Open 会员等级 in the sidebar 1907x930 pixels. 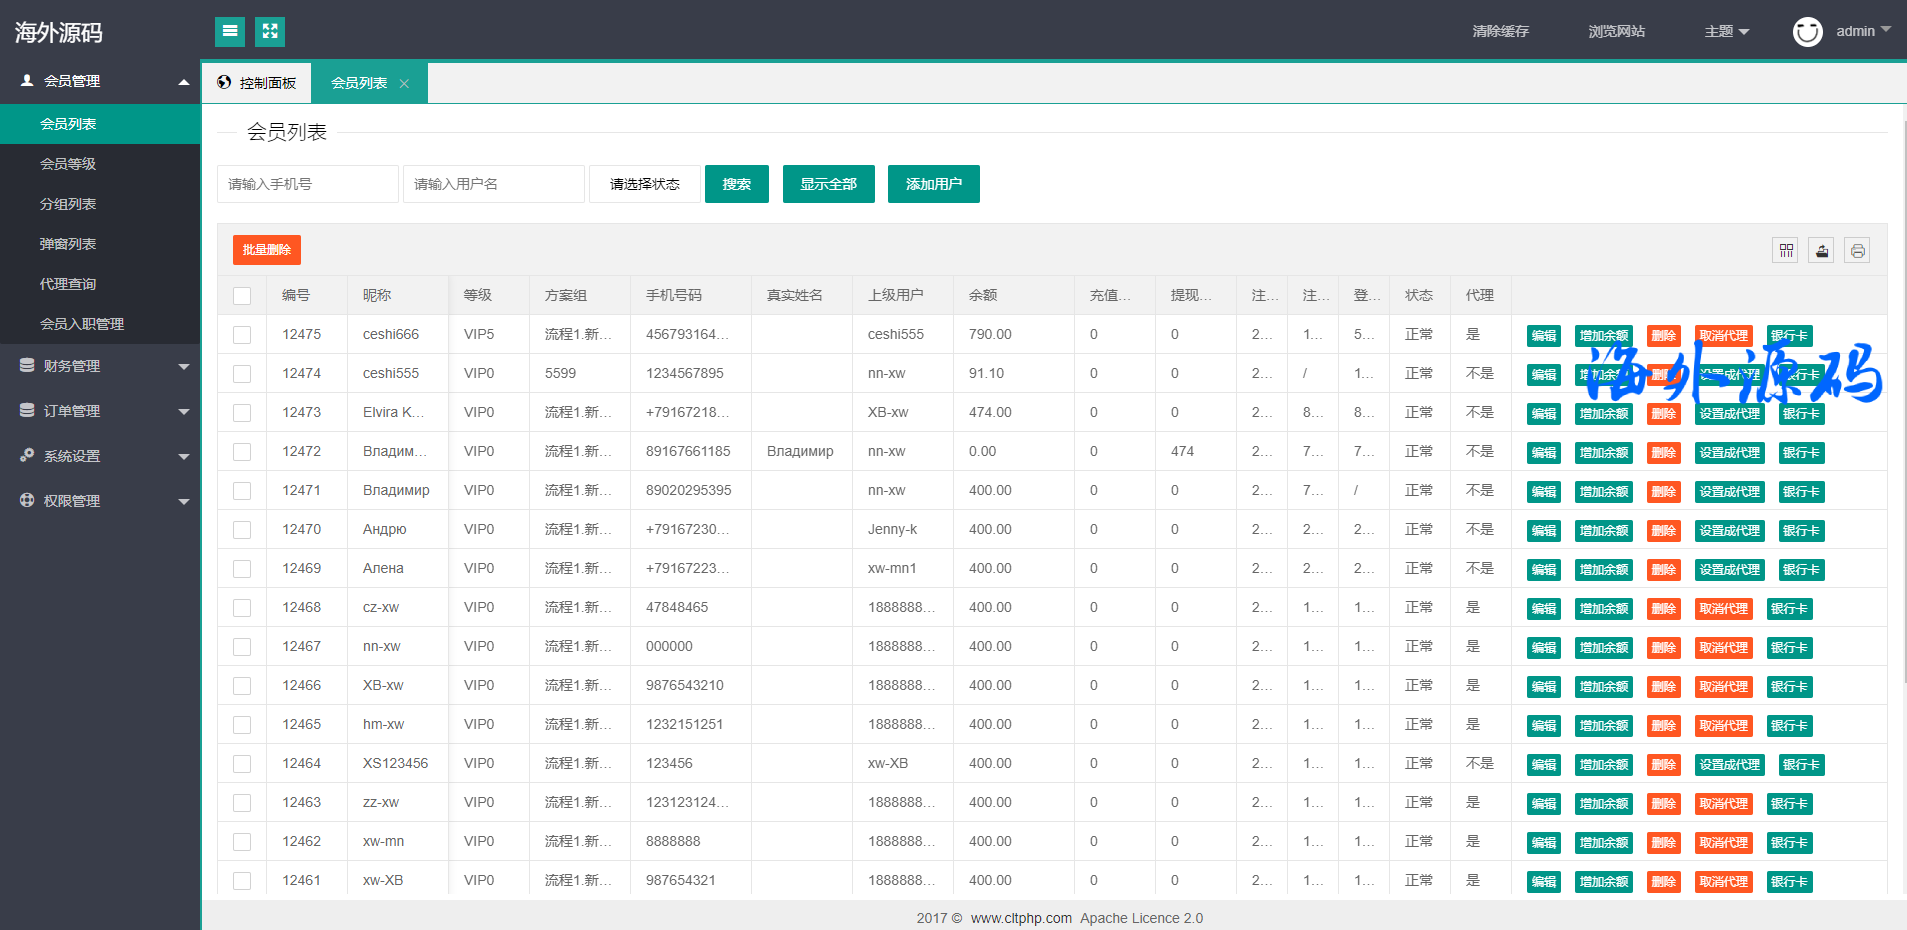click(x=68, y=164)
